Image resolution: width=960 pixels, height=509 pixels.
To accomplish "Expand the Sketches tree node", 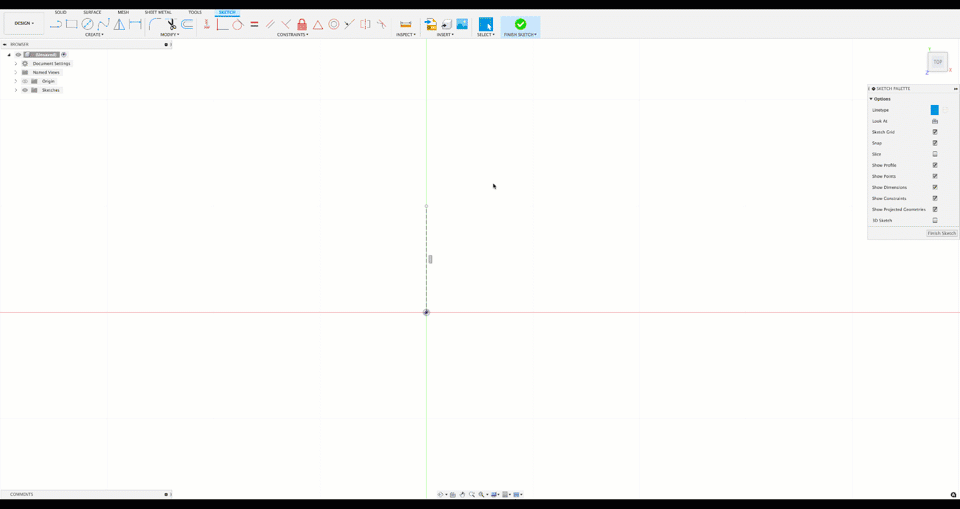I will [16, 90].
